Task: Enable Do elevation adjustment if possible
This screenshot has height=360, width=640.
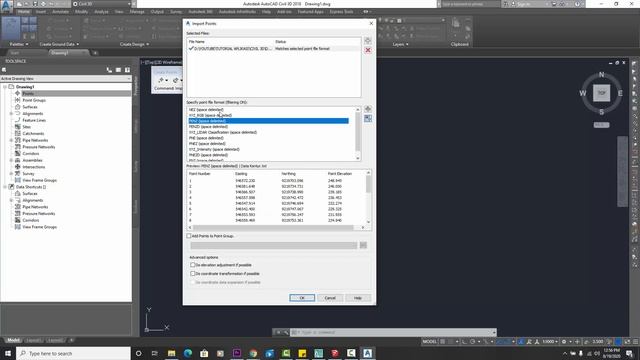Action: point(193,265)
